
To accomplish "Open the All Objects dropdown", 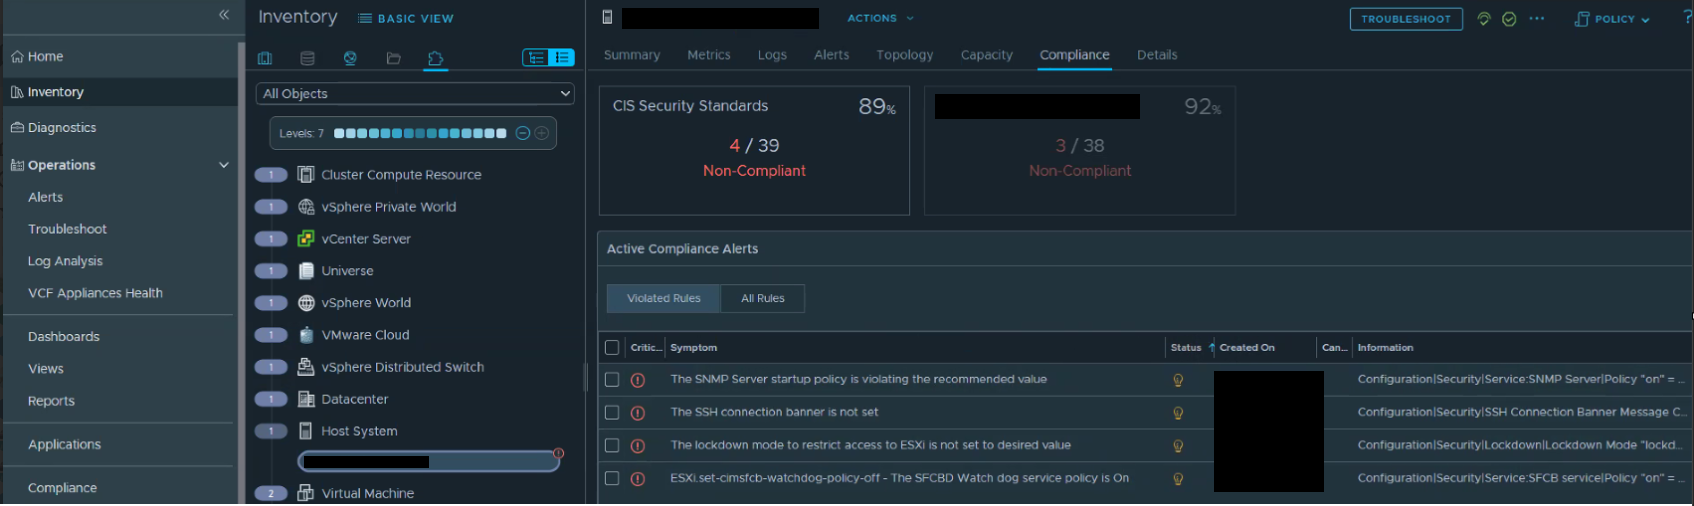I will pos(415,94).
